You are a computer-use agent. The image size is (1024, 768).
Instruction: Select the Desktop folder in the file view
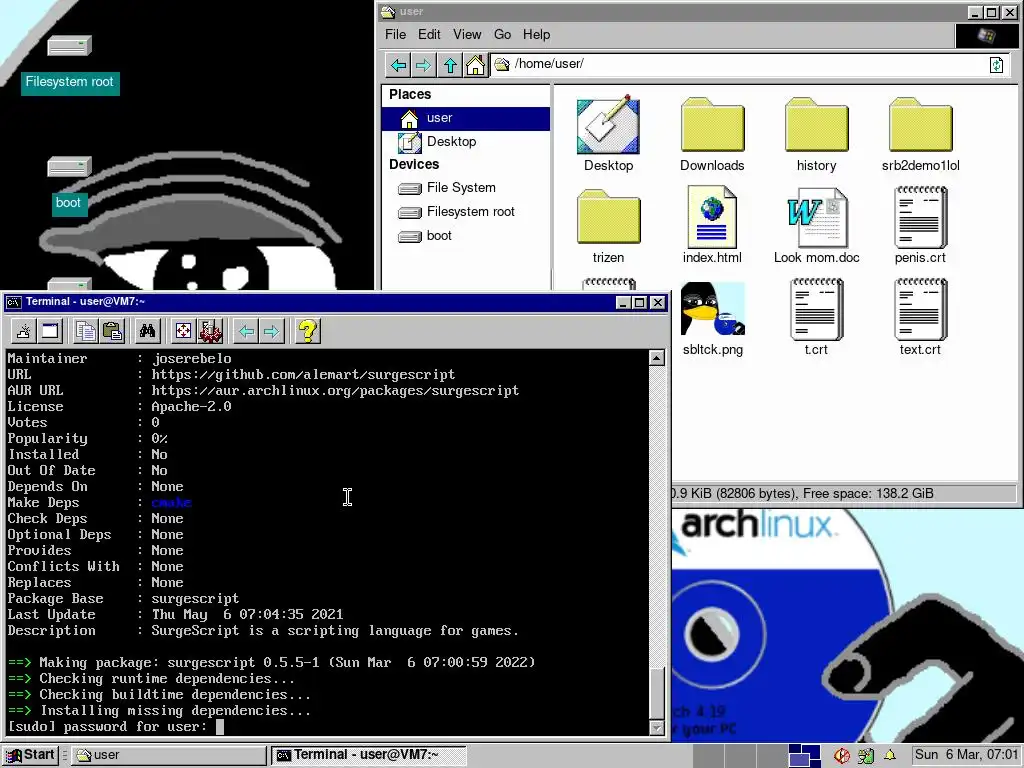click(608, 135)
